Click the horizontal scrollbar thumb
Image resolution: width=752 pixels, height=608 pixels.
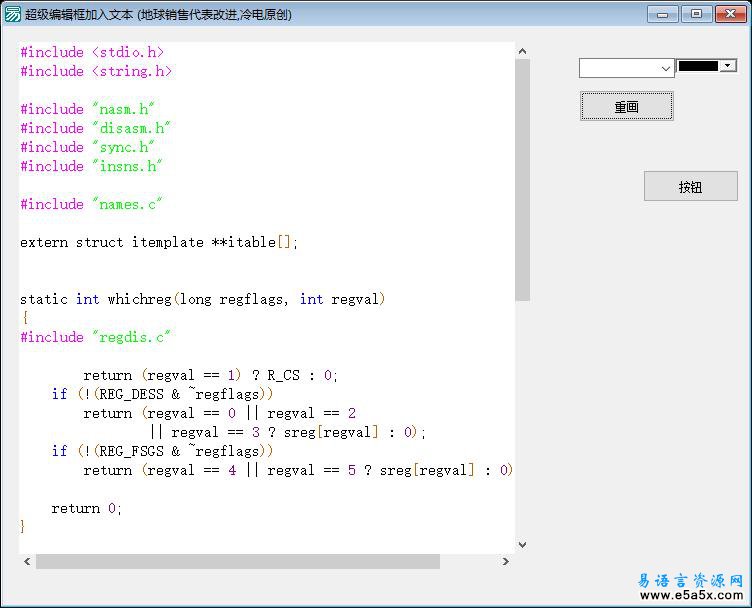(x=238, y=561)
